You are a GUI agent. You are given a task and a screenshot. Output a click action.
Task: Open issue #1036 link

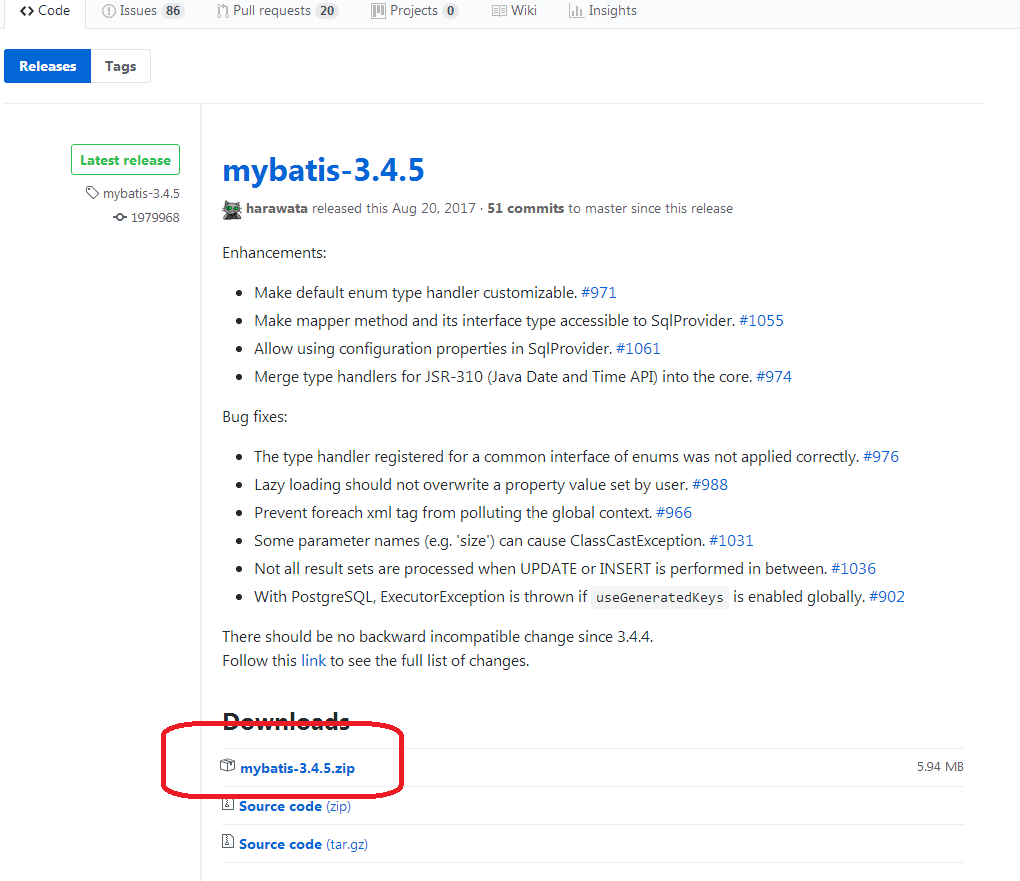853,569
